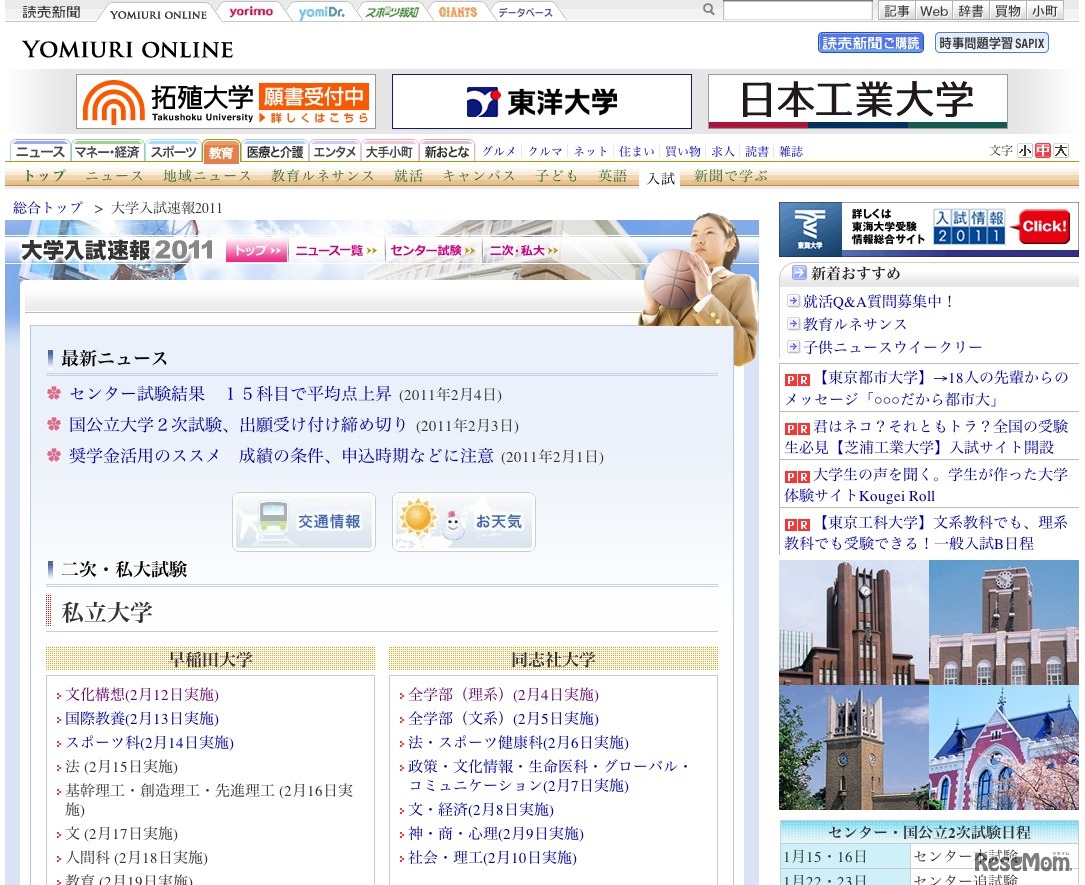Viewport: 1085px width, 885px height.
Task: Go to the スポーツ main tab
Action: [173, 152]
